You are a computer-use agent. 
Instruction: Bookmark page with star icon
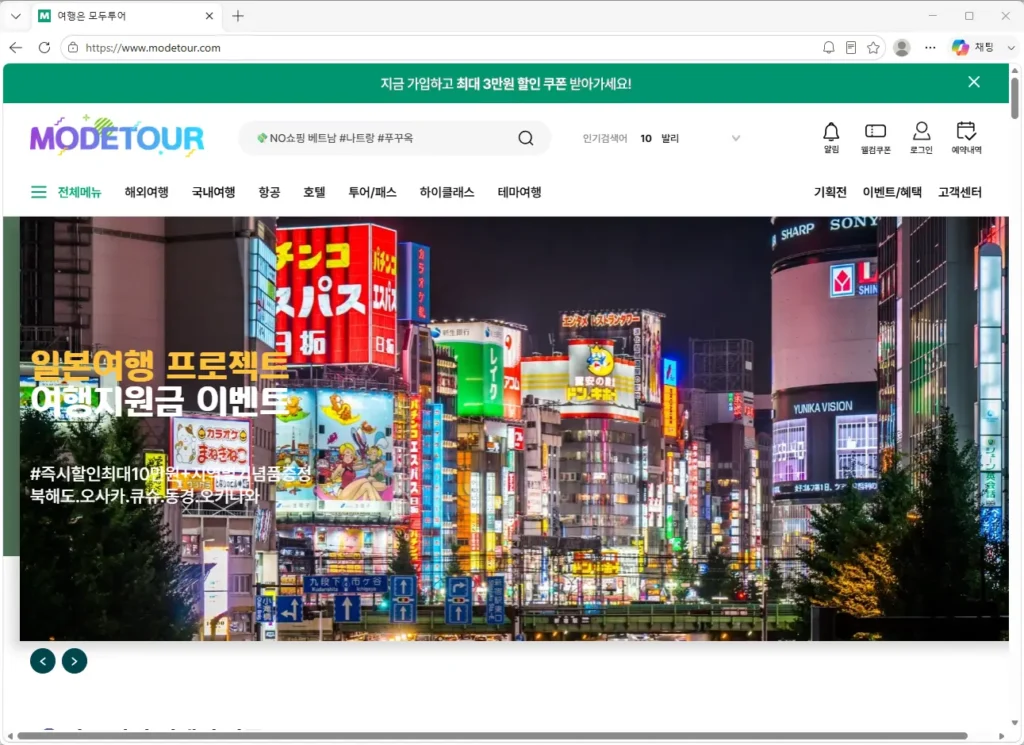point(873,48)
